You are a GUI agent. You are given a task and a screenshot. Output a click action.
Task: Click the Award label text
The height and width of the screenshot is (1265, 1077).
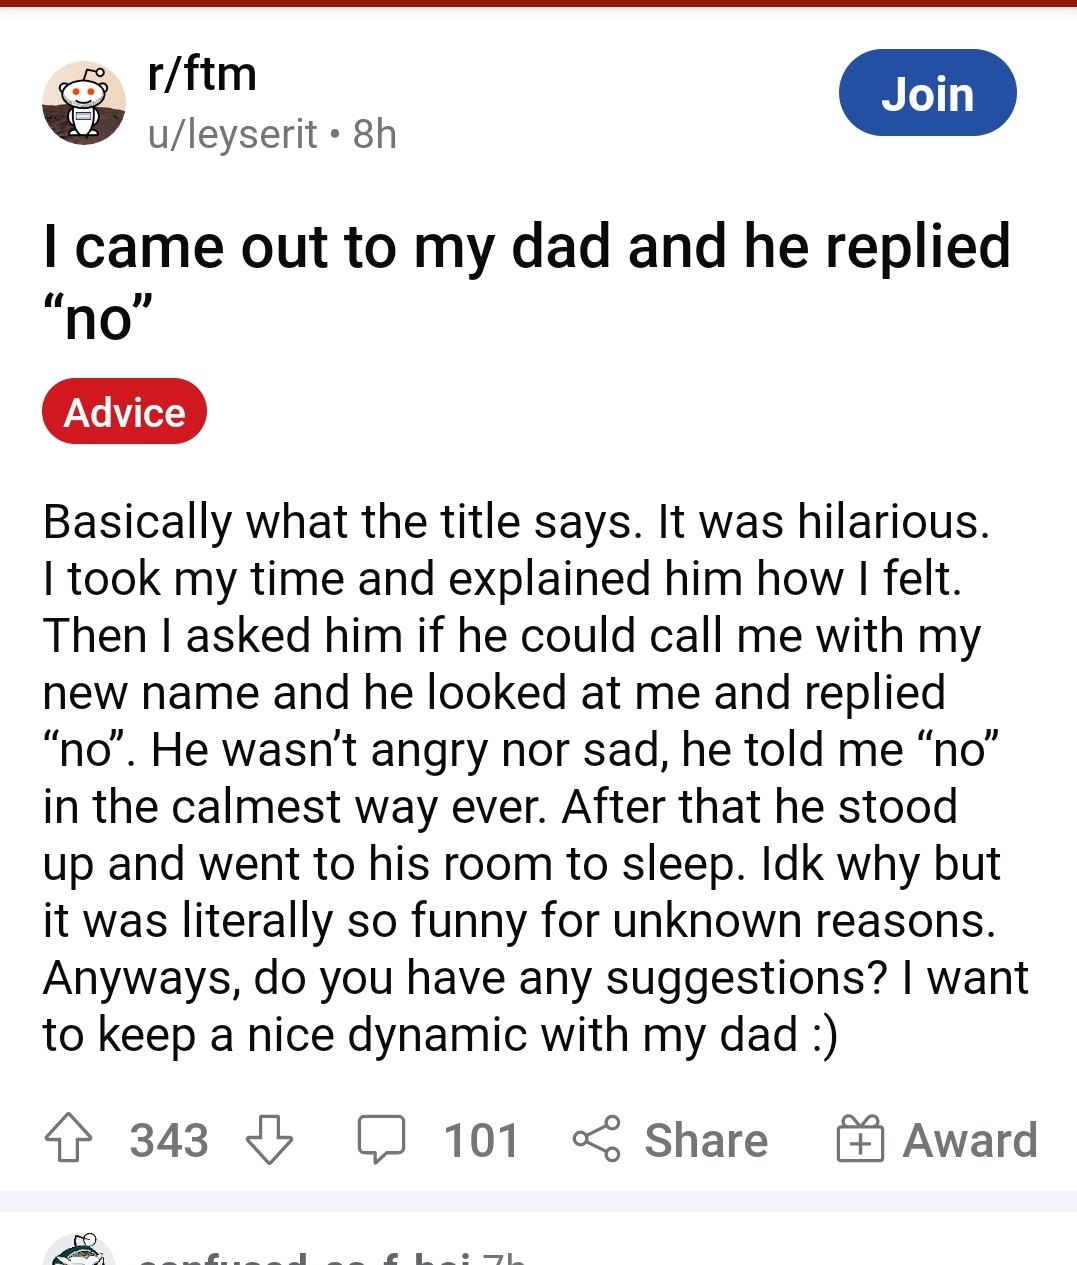970,1140
